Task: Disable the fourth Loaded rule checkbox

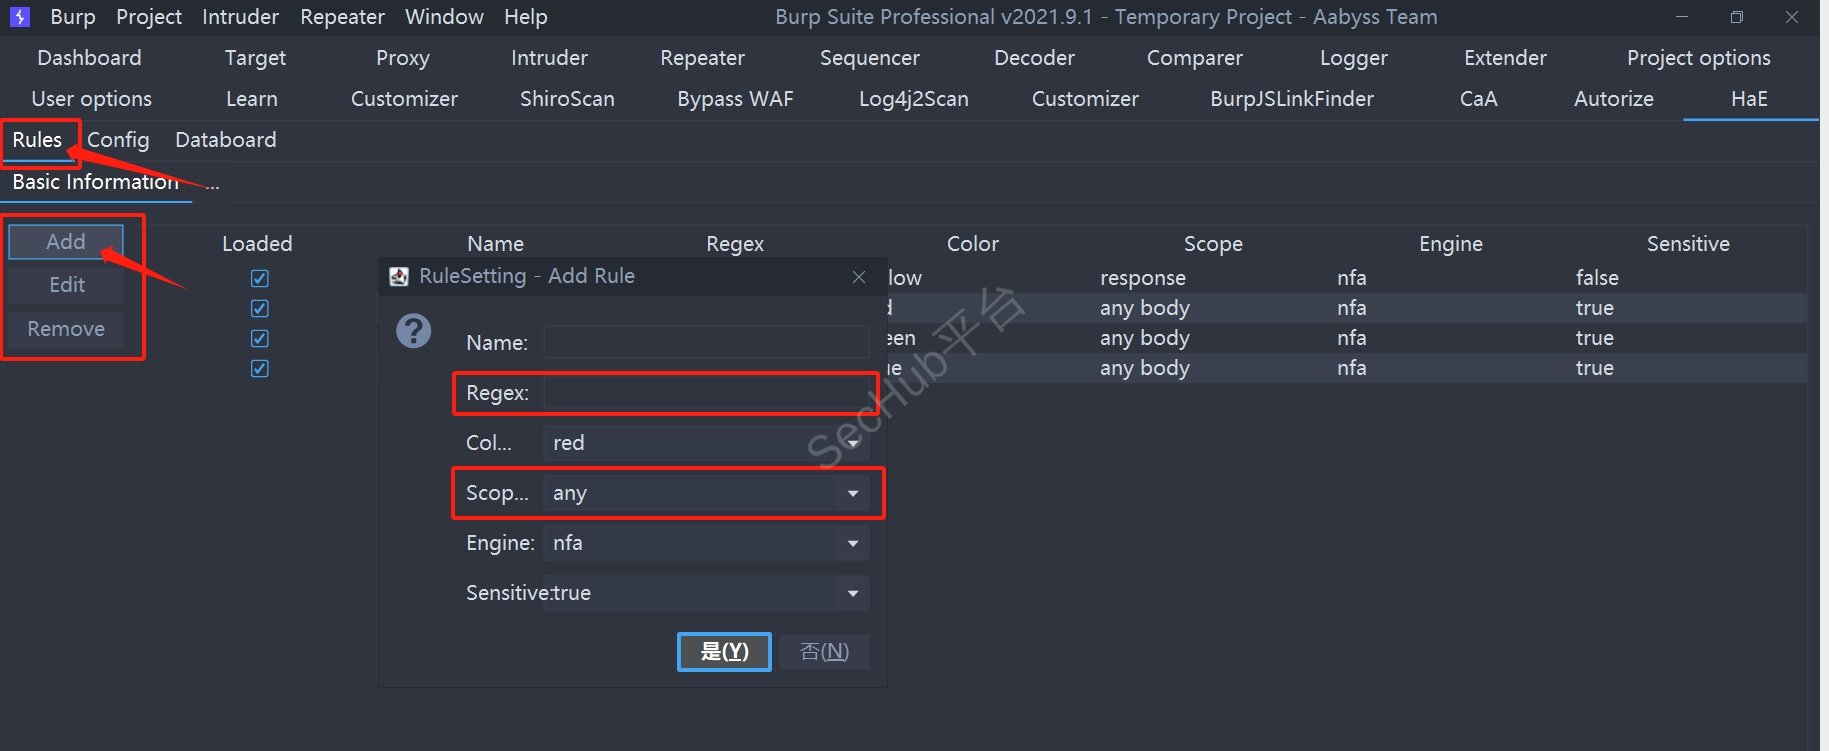Action: pos(260,369)
